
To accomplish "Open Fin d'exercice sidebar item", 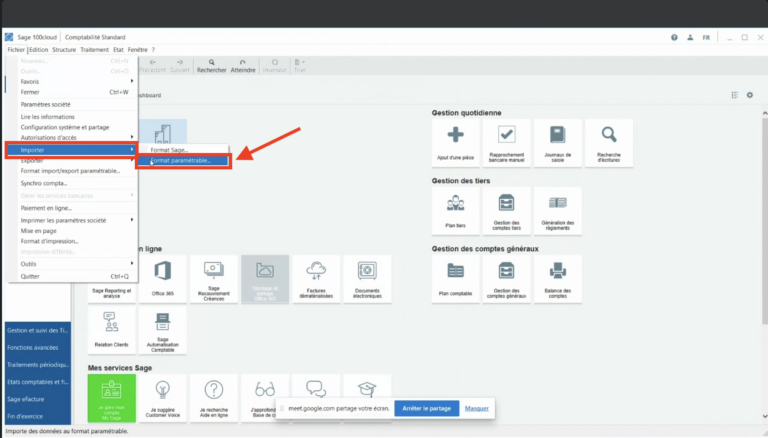I will click(38, 416).
